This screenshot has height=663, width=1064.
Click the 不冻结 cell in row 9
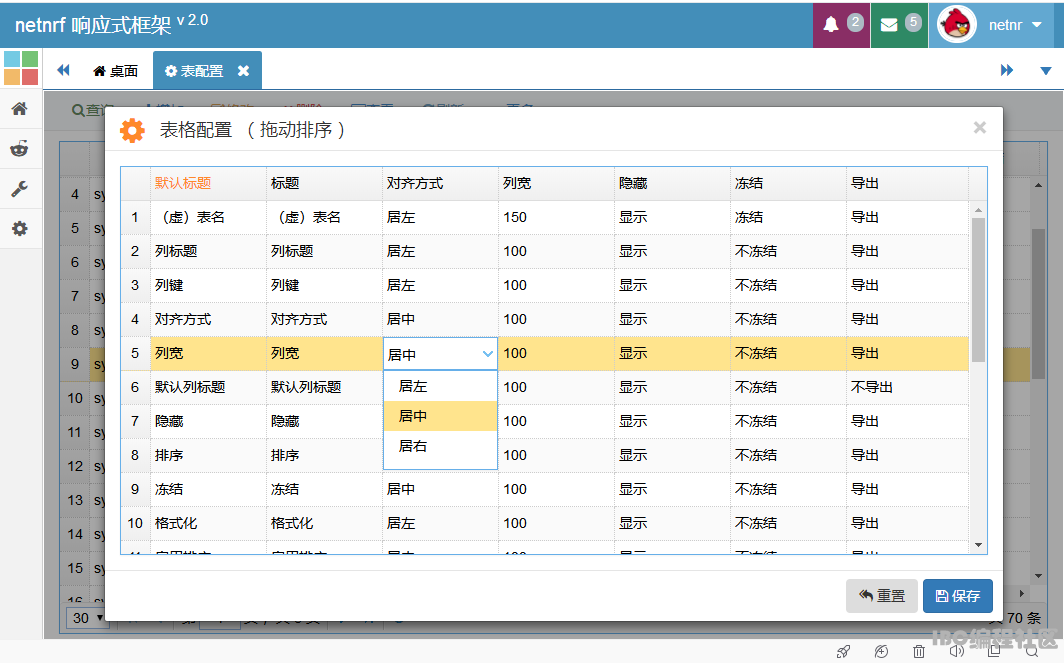coord(788,489)
